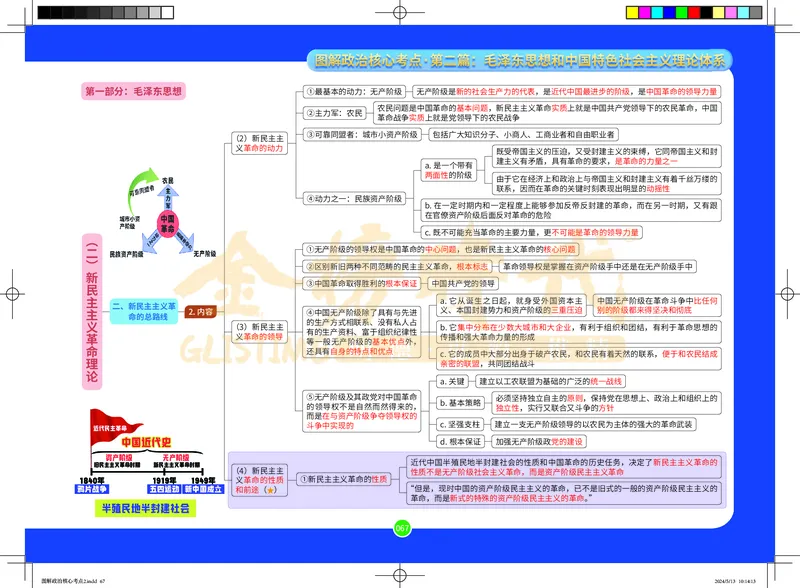This screenshot has height=588, width=800.
Task: Click the 半殖民地半封建社会 green label
Action: click(147, 506)
